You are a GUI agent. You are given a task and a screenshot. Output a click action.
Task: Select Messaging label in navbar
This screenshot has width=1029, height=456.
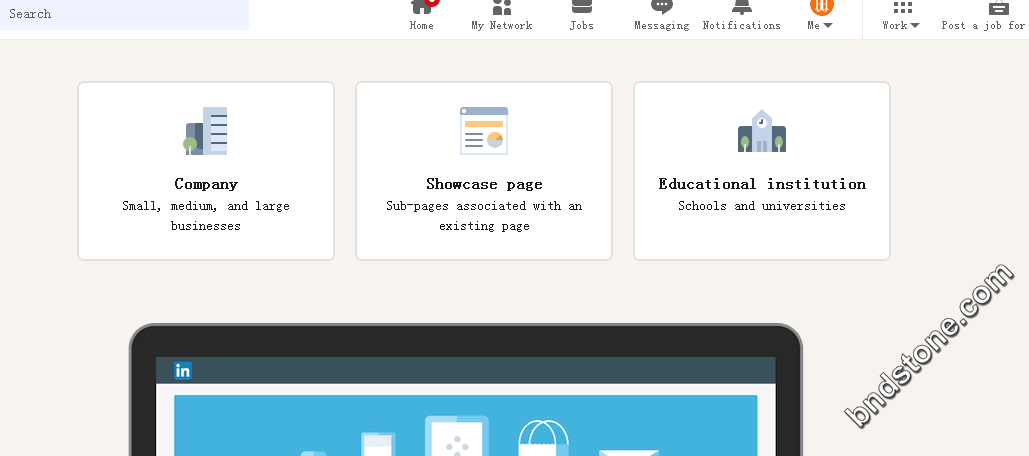coord(662,25)
